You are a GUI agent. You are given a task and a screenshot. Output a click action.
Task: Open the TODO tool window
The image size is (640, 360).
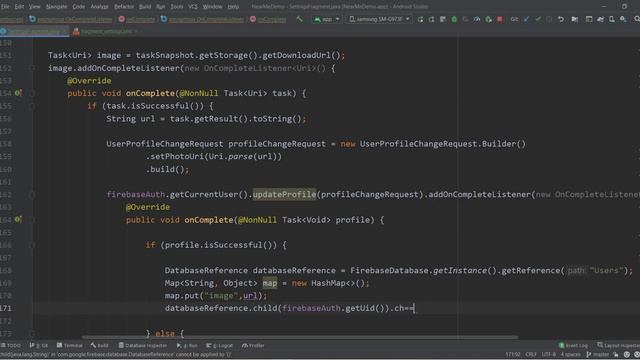pyautogui.click(x=11, y=346)
